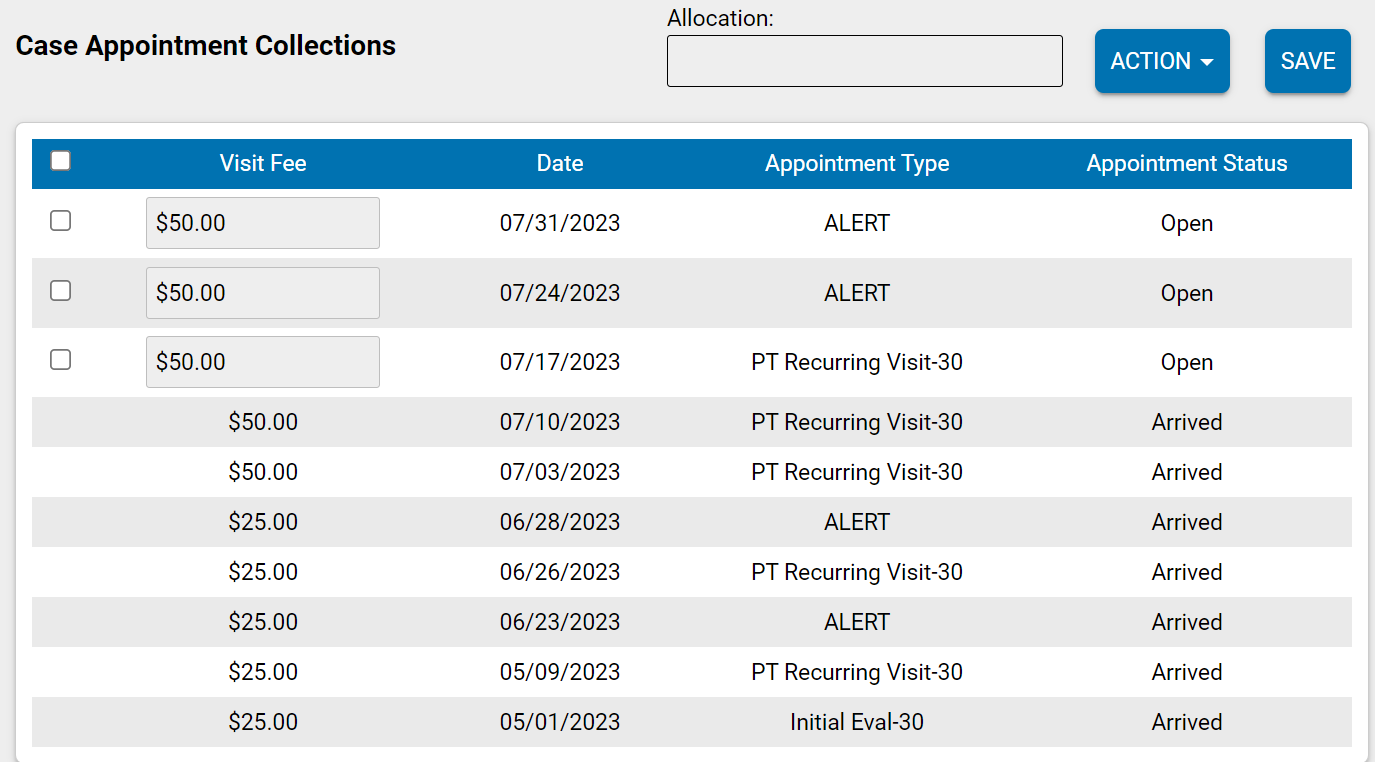Edit the visit fee for the 07/31/2023 appointment
Image resolution: width=1375 pixels, height=762 pixels.
tap(262, 223)
